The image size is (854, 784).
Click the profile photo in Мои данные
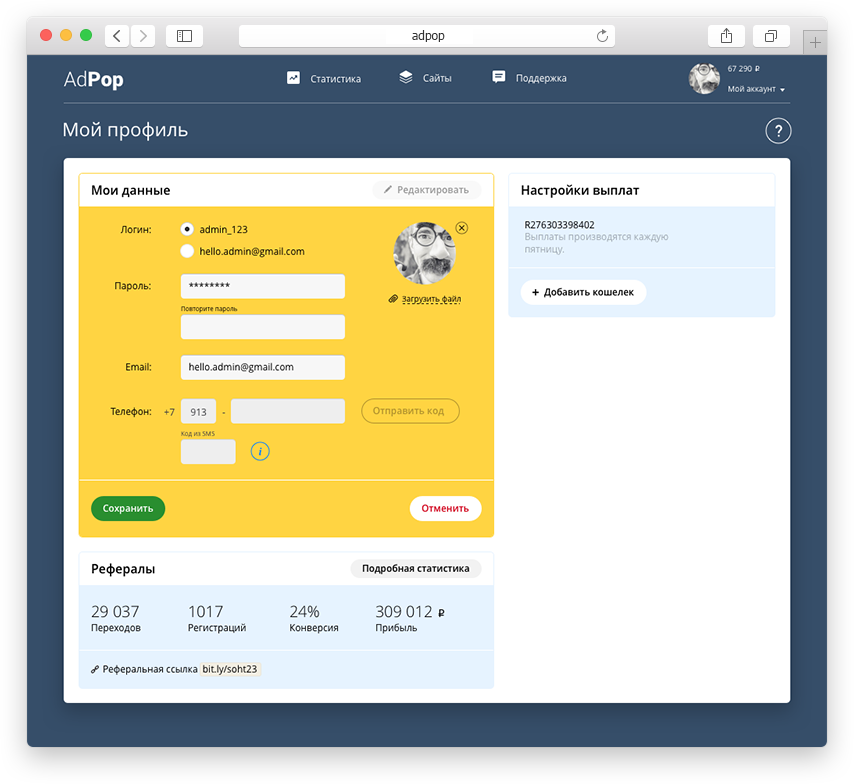tap(424, 253)
